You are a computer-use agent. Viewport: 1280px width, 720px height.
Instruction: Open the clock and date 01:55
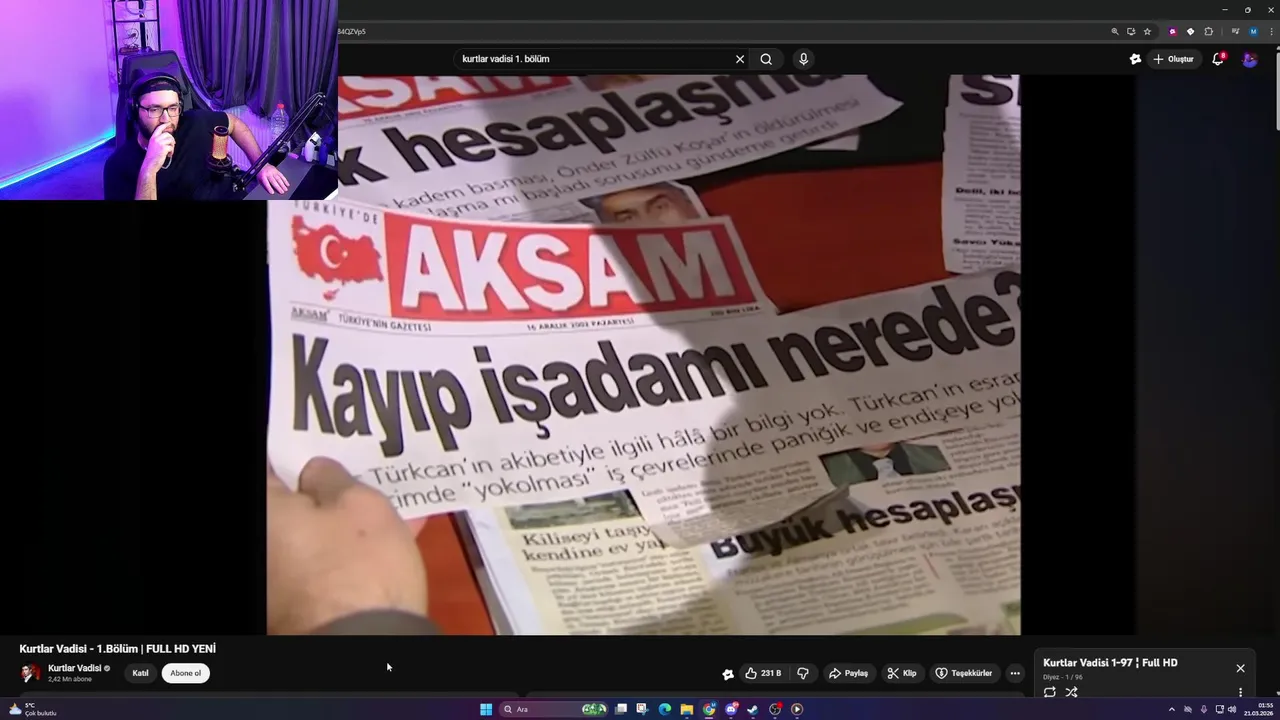(x=1258, y=709)
